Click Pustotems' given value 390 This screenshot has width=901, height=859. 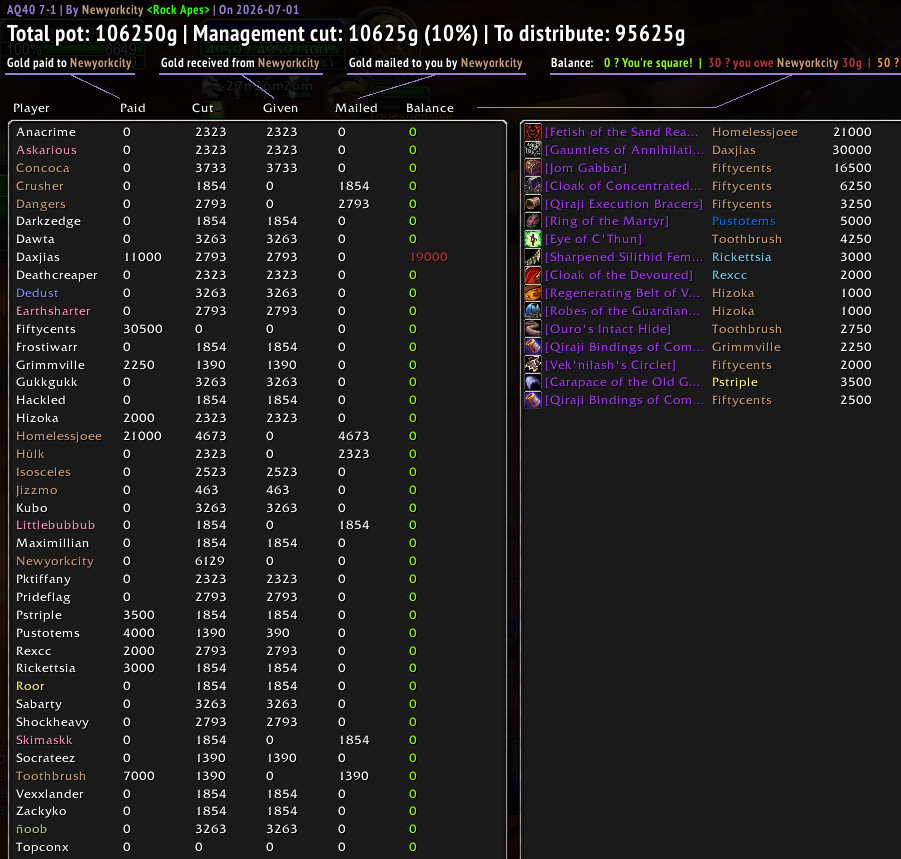coord(278,633)
